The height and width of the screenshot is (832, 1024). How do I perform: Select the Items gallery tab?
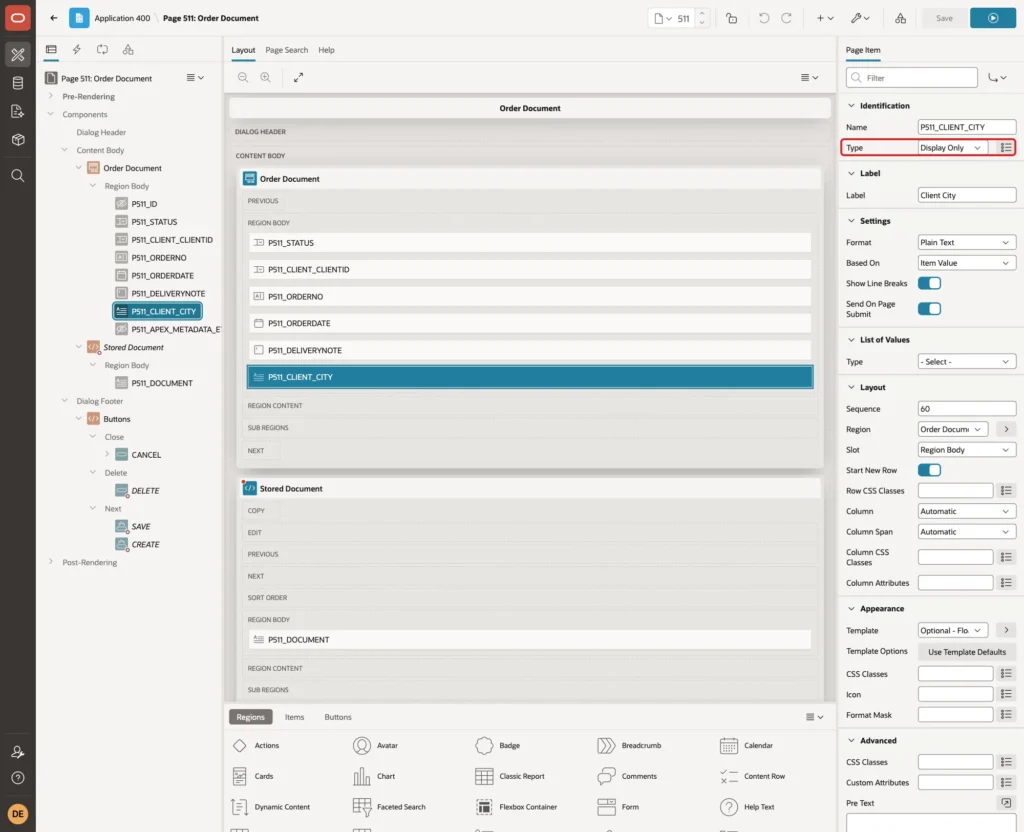[295, 717]
